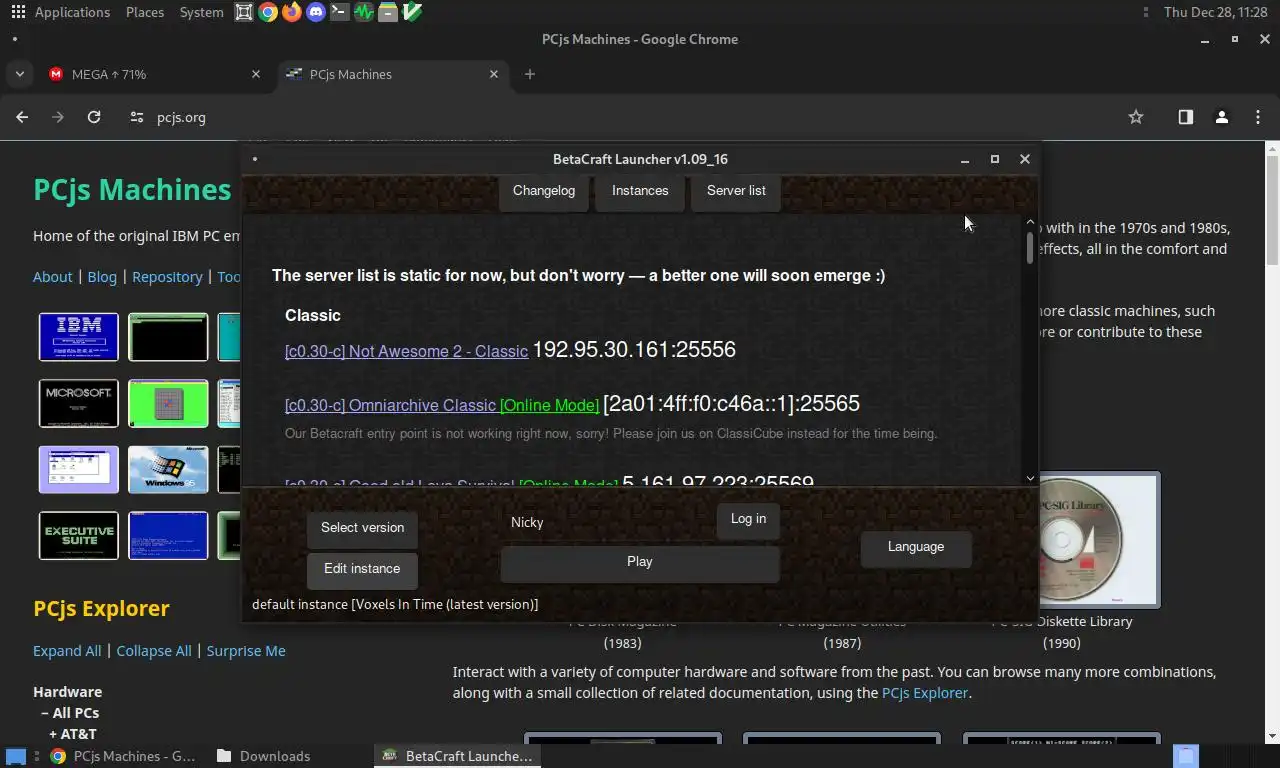Viewport: 1280px width, 768px height.
Task: View site information icon beside pcjs.org
Action: tap(137, 117)
